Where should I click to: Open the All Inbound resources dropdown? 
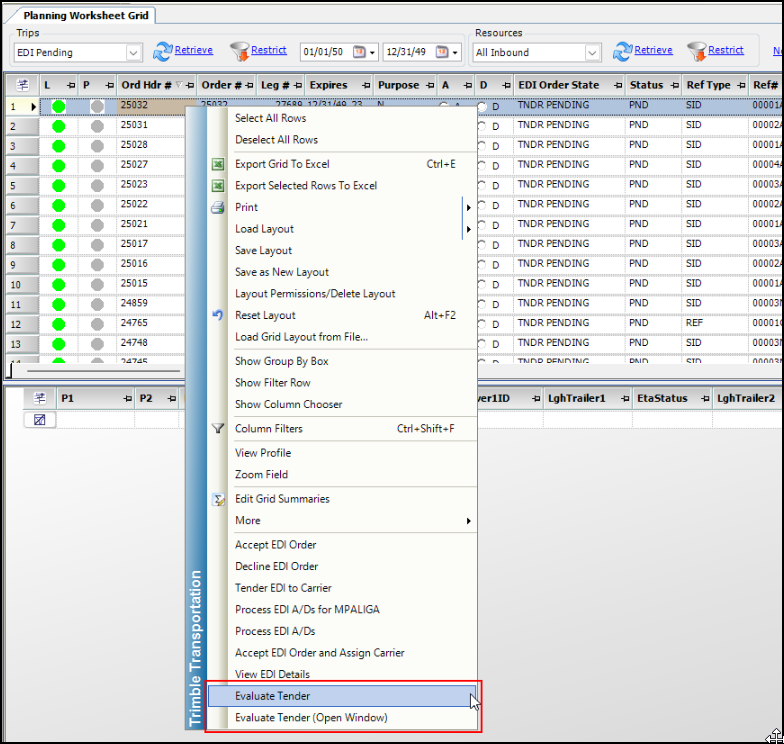point(592,52)
